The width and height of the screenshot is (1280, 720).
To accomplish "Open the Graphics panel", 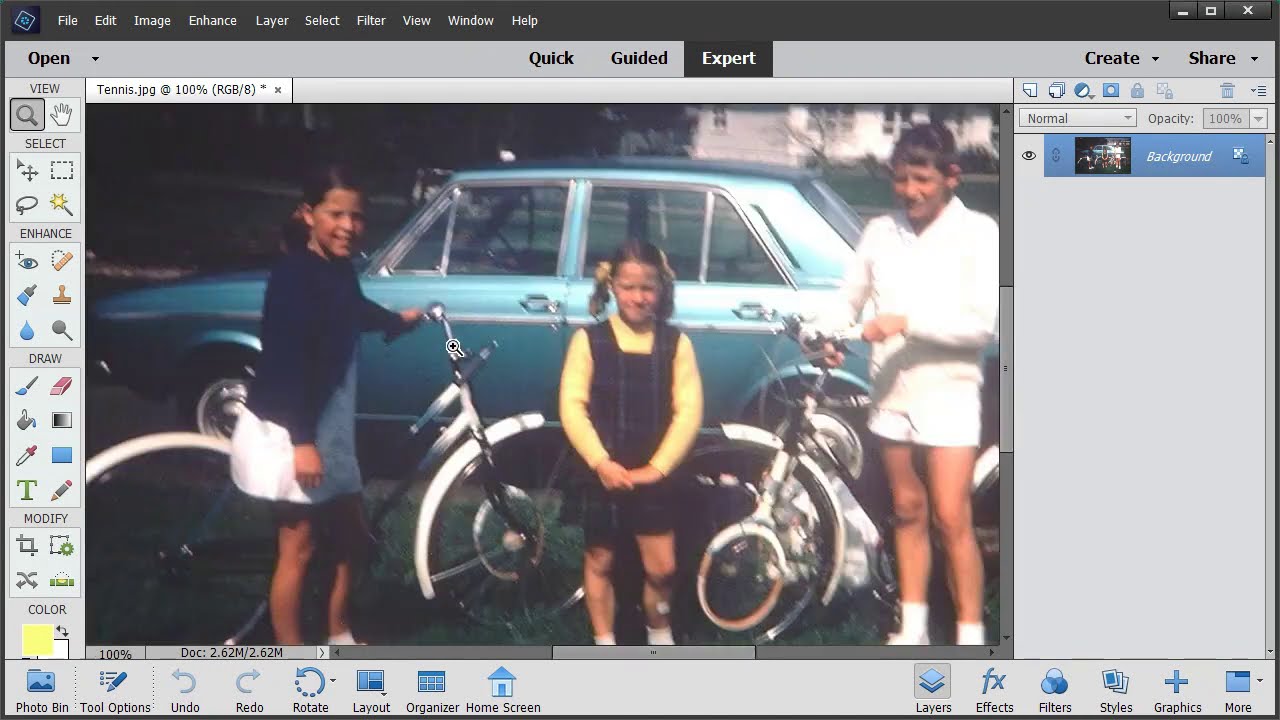I will click(x=1177, y=689).
